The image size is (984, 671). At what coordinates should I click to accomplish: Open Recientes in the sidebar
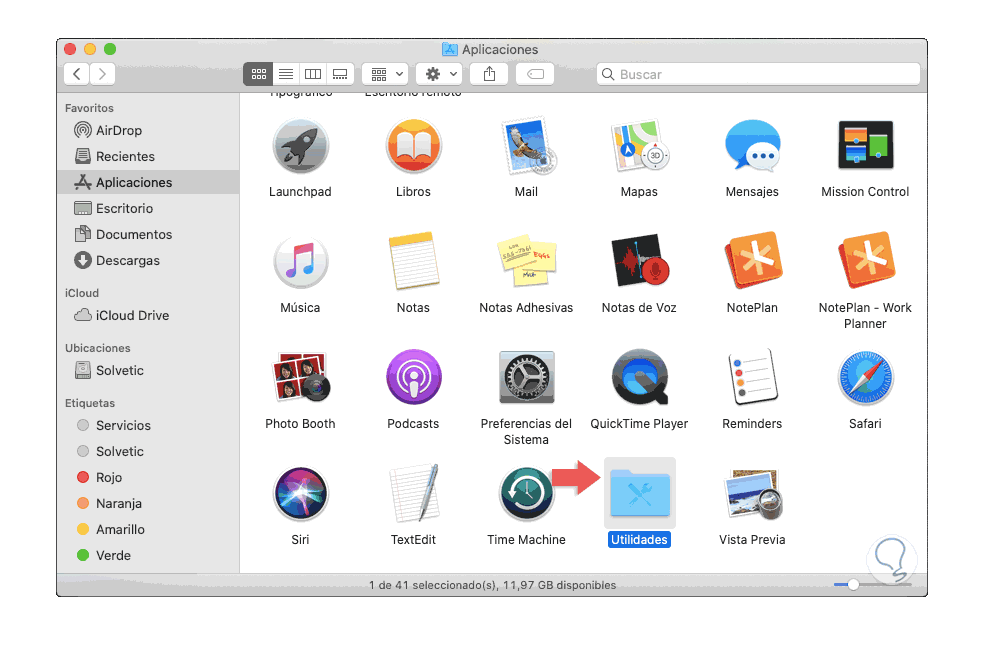click(148, 156)
